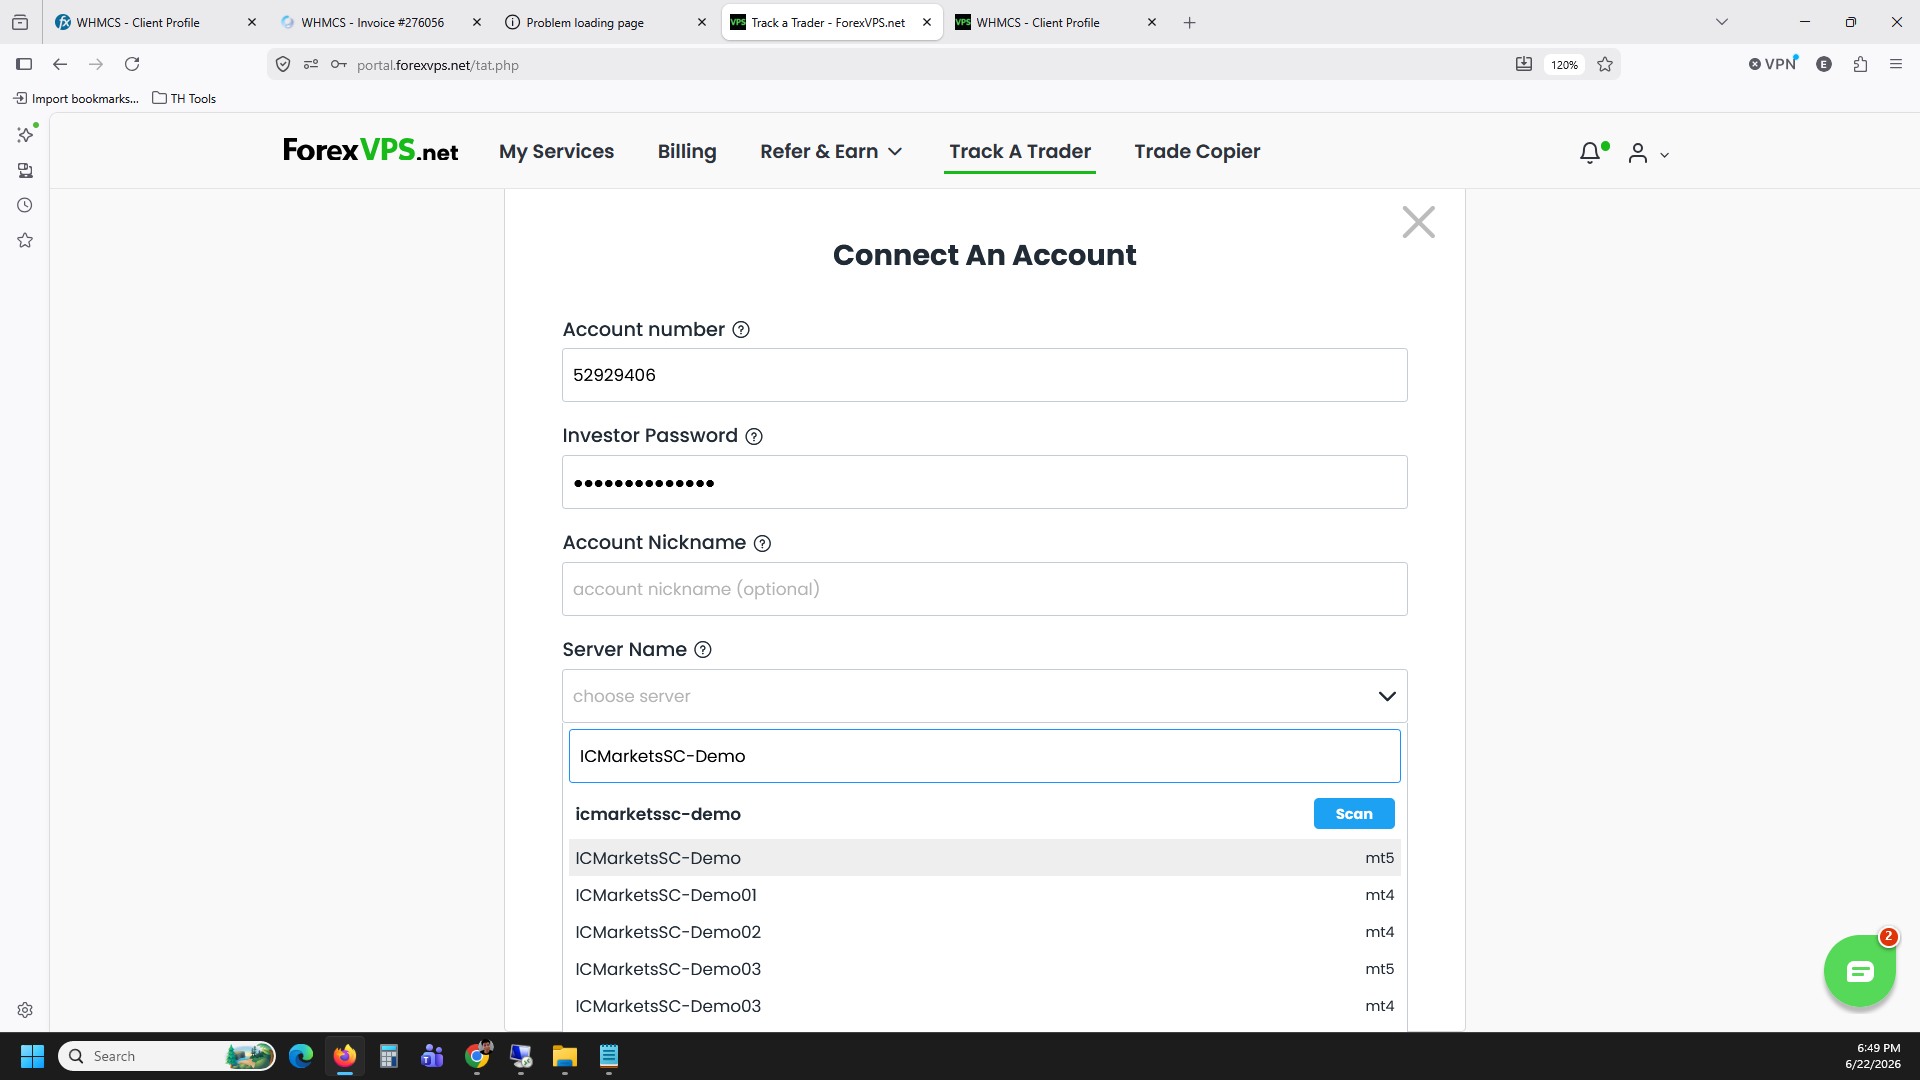Open a new browser tab
The image size is (1920, 1080).
(x=1189, y=22)
